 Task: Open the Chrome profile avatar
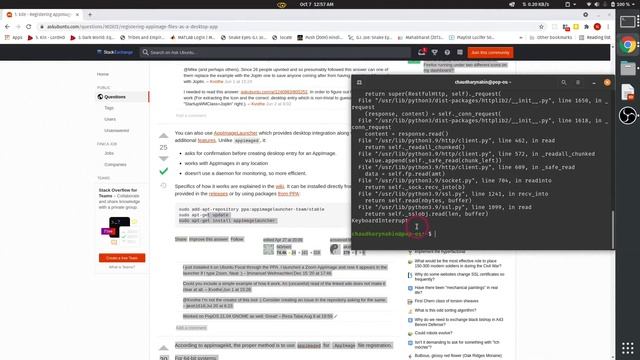(x=597, y=27)
